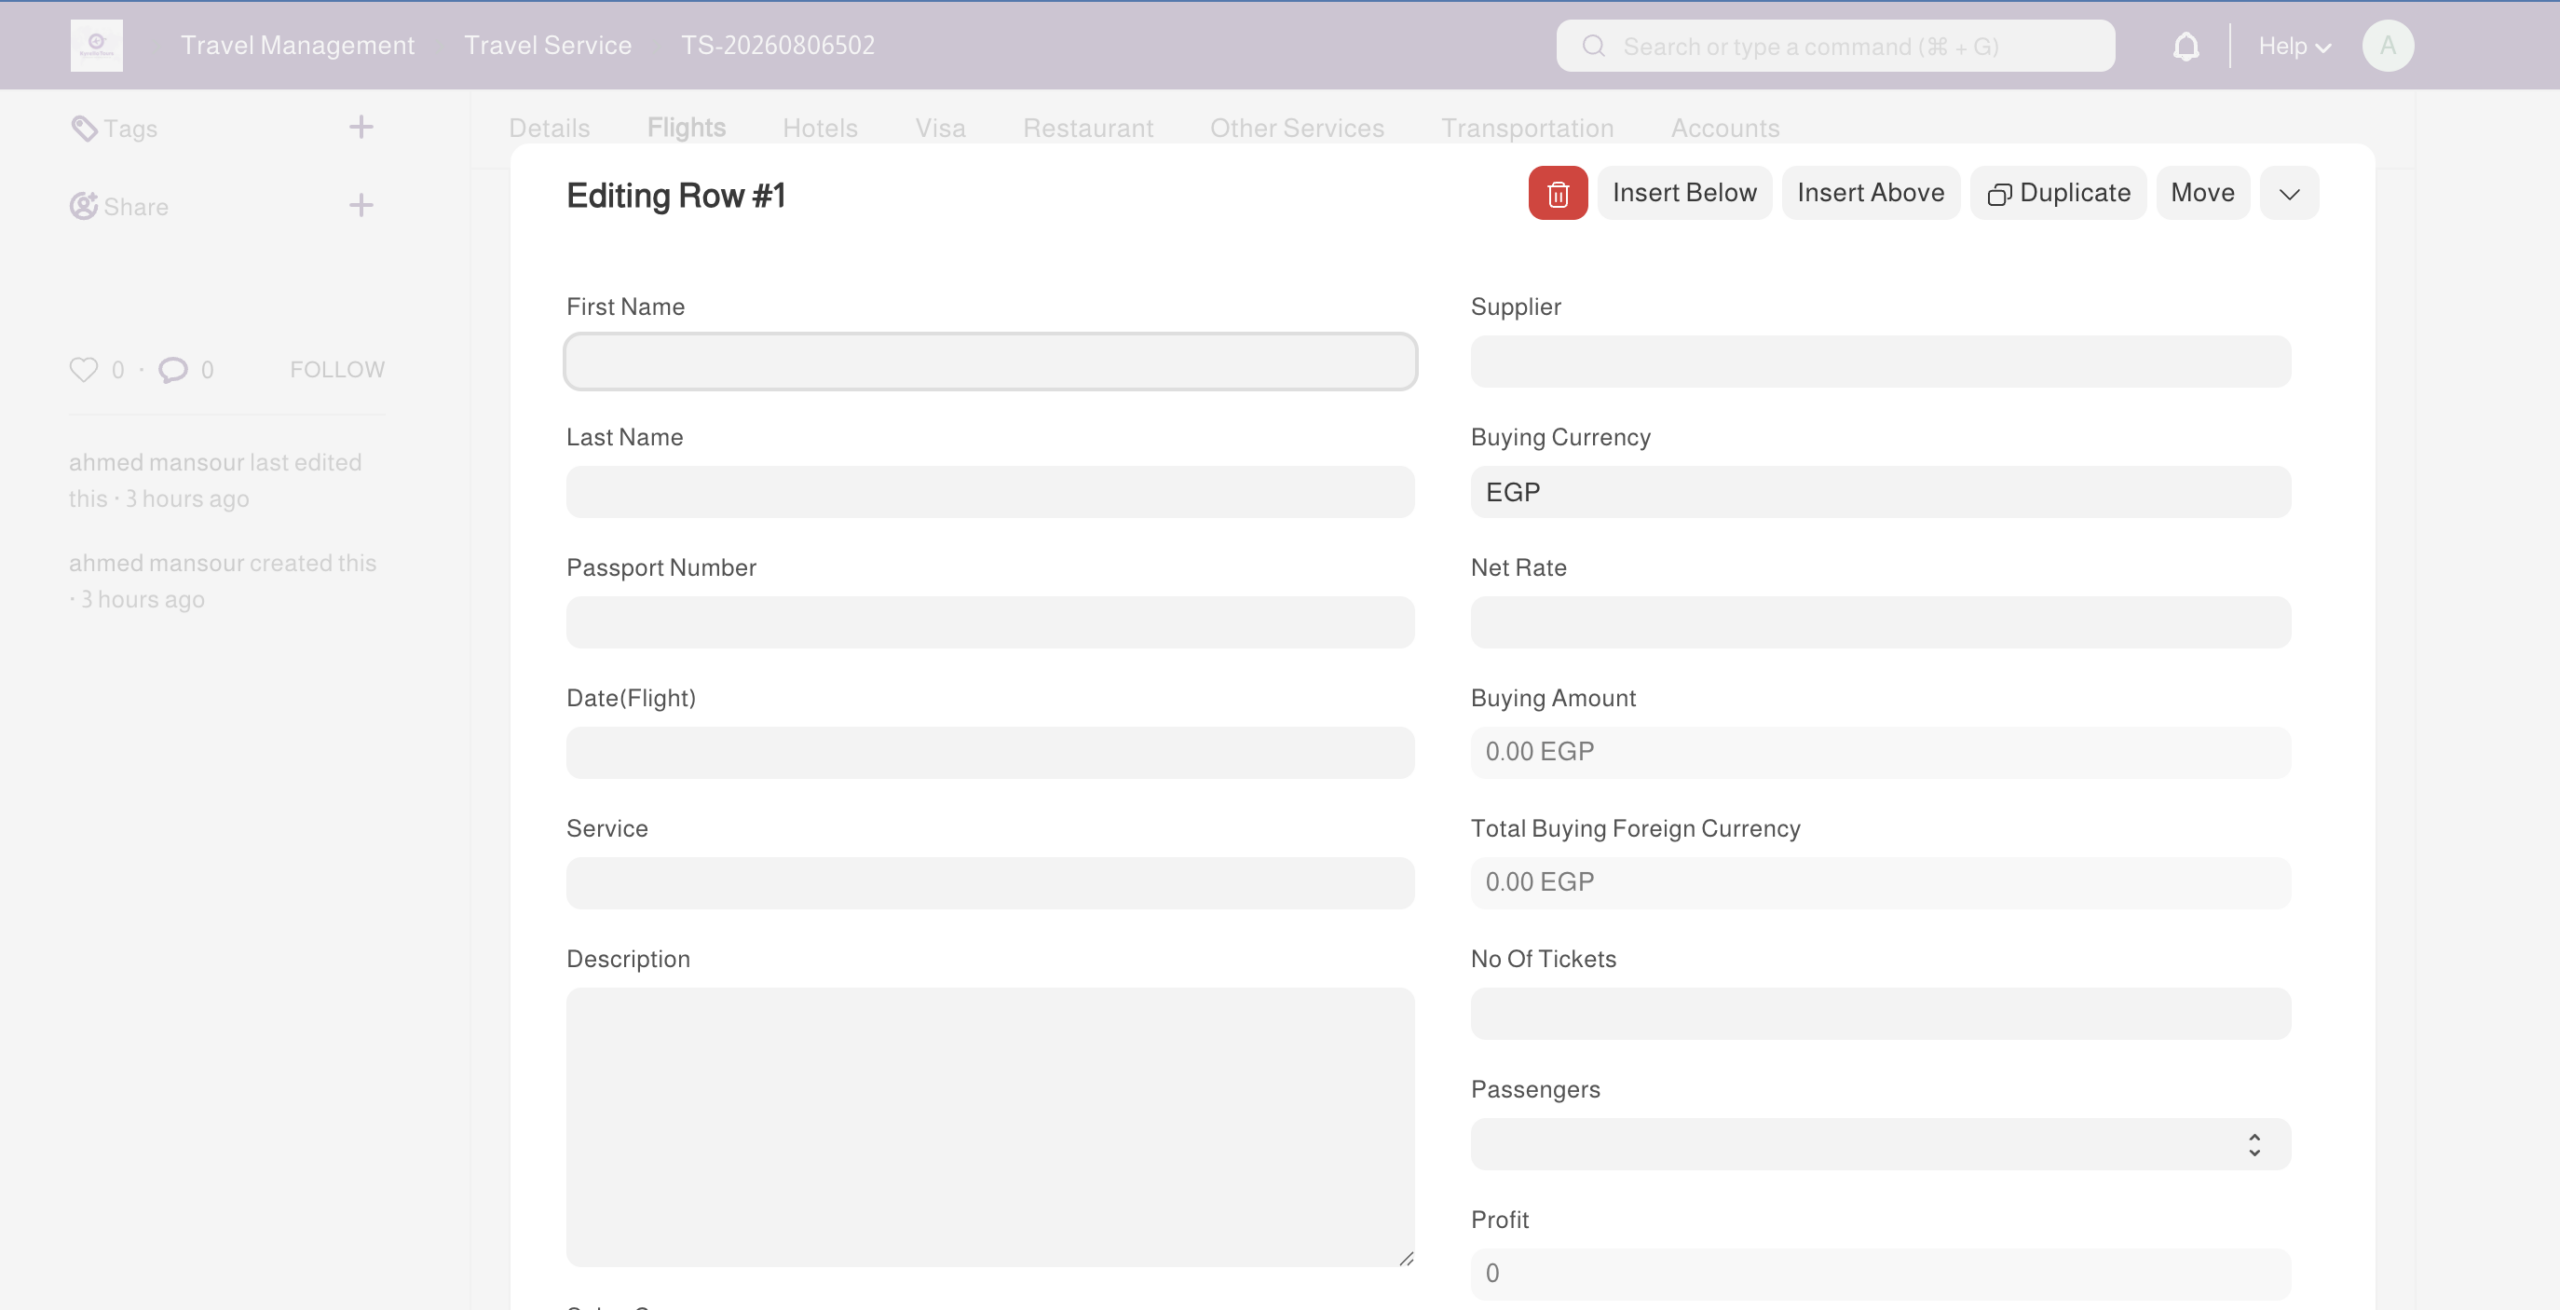Expand the Help menu
The width and height of the screenshot is (2560, 1310).
click(2295, 46)
